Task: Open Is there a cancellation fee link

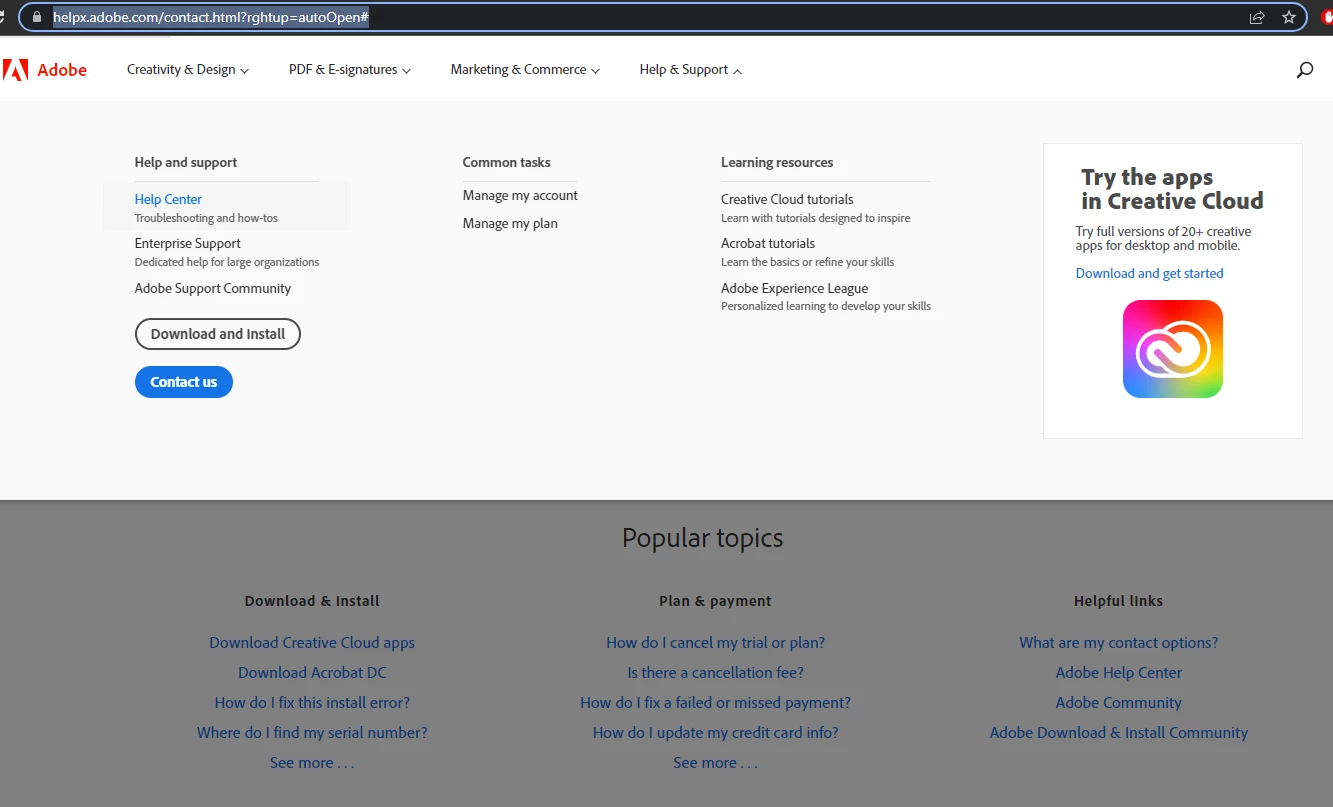Action: (715, 673)
